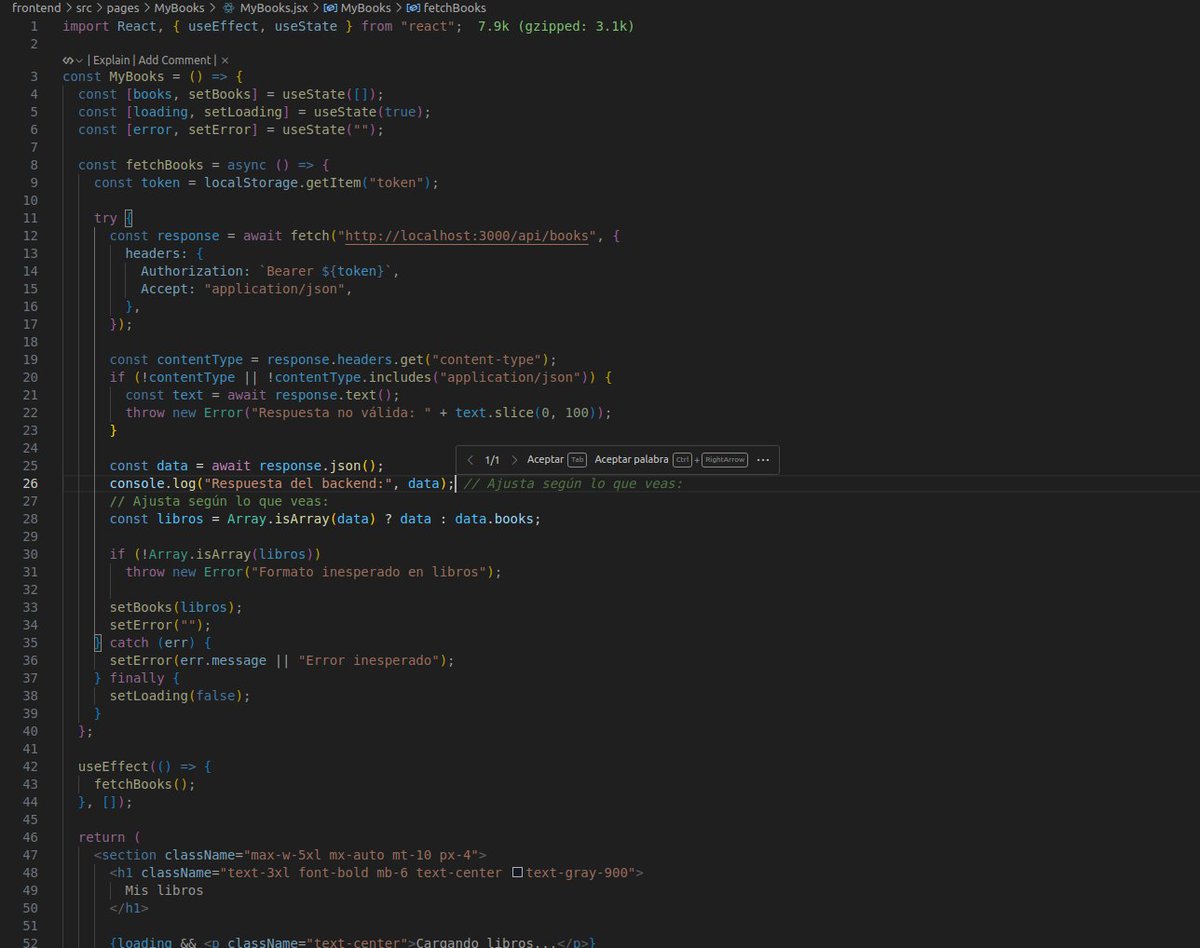Click the ghost text comment after console.log line
Viewport: 1200px width, 948px height.
(x=573, y=484)
